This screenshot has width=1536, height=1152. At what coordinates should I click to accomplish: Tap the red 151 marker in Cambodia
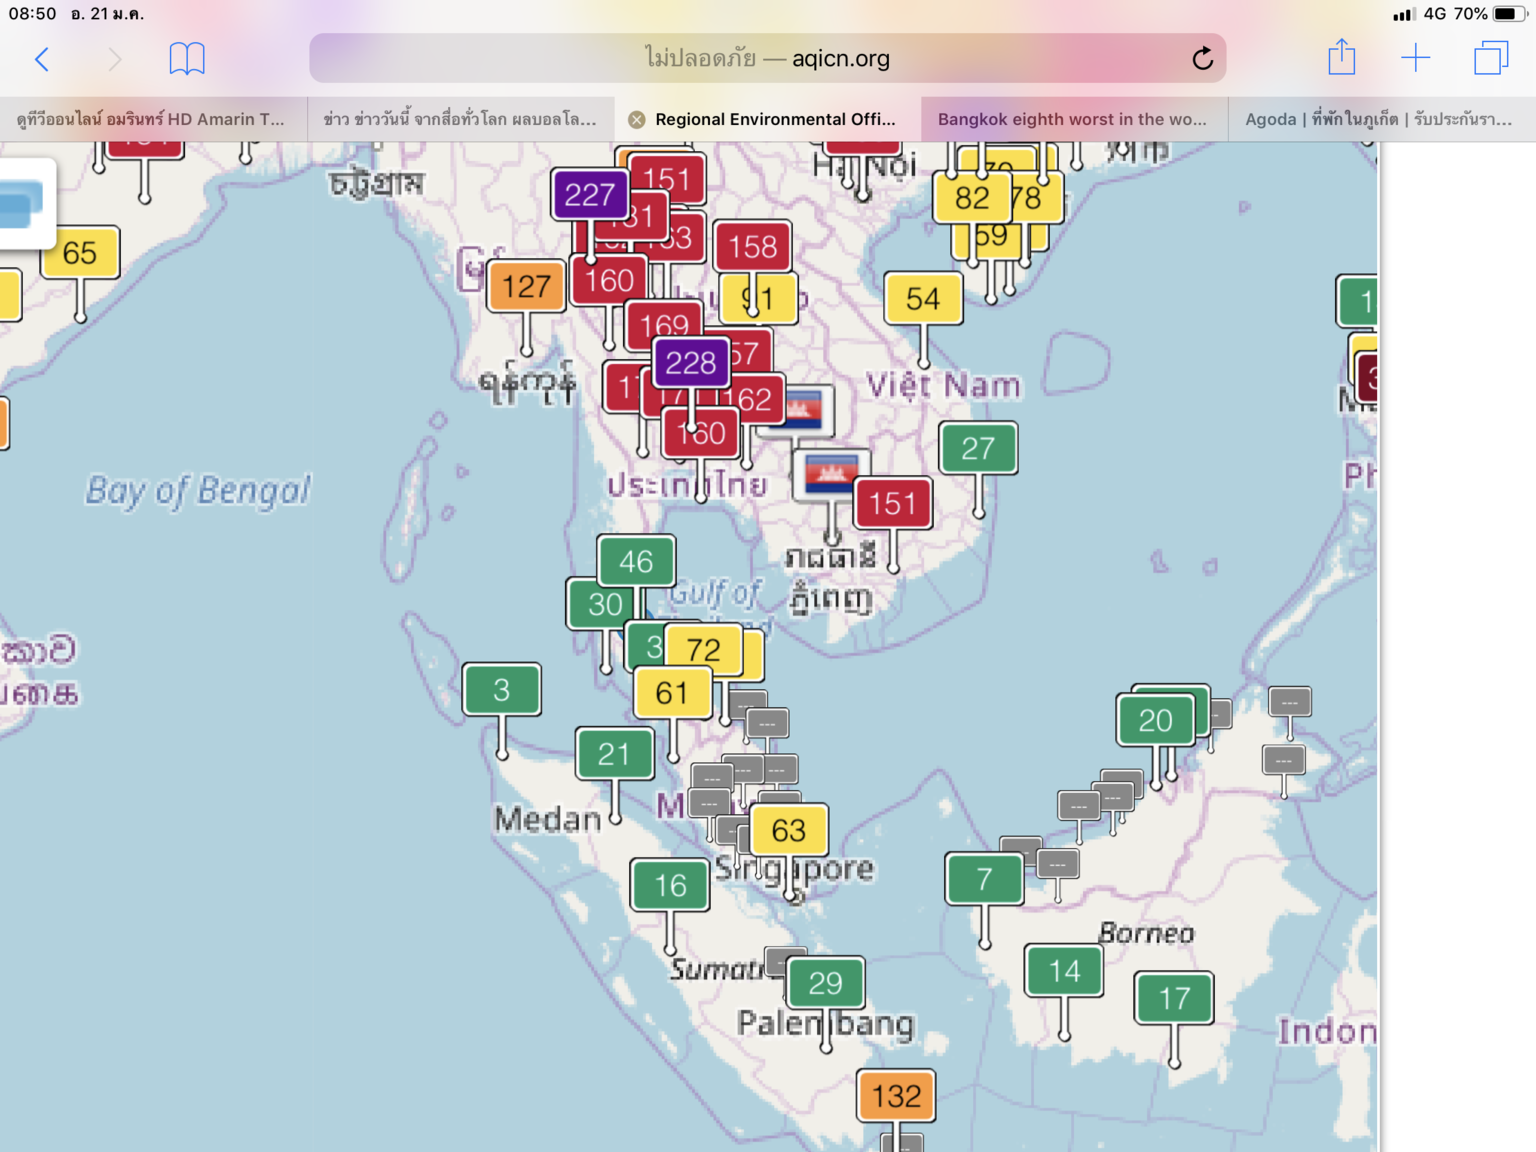(x=892, y=503)
